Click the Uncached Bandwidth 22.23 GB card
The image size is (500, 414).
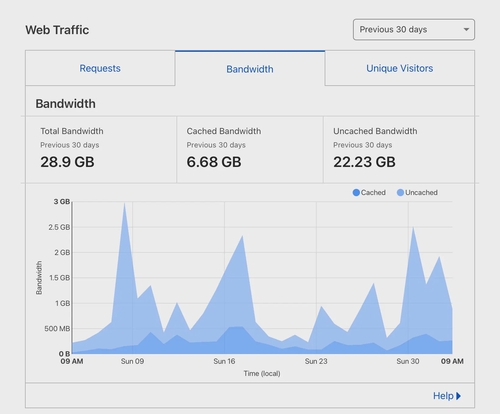coord(399,150)
